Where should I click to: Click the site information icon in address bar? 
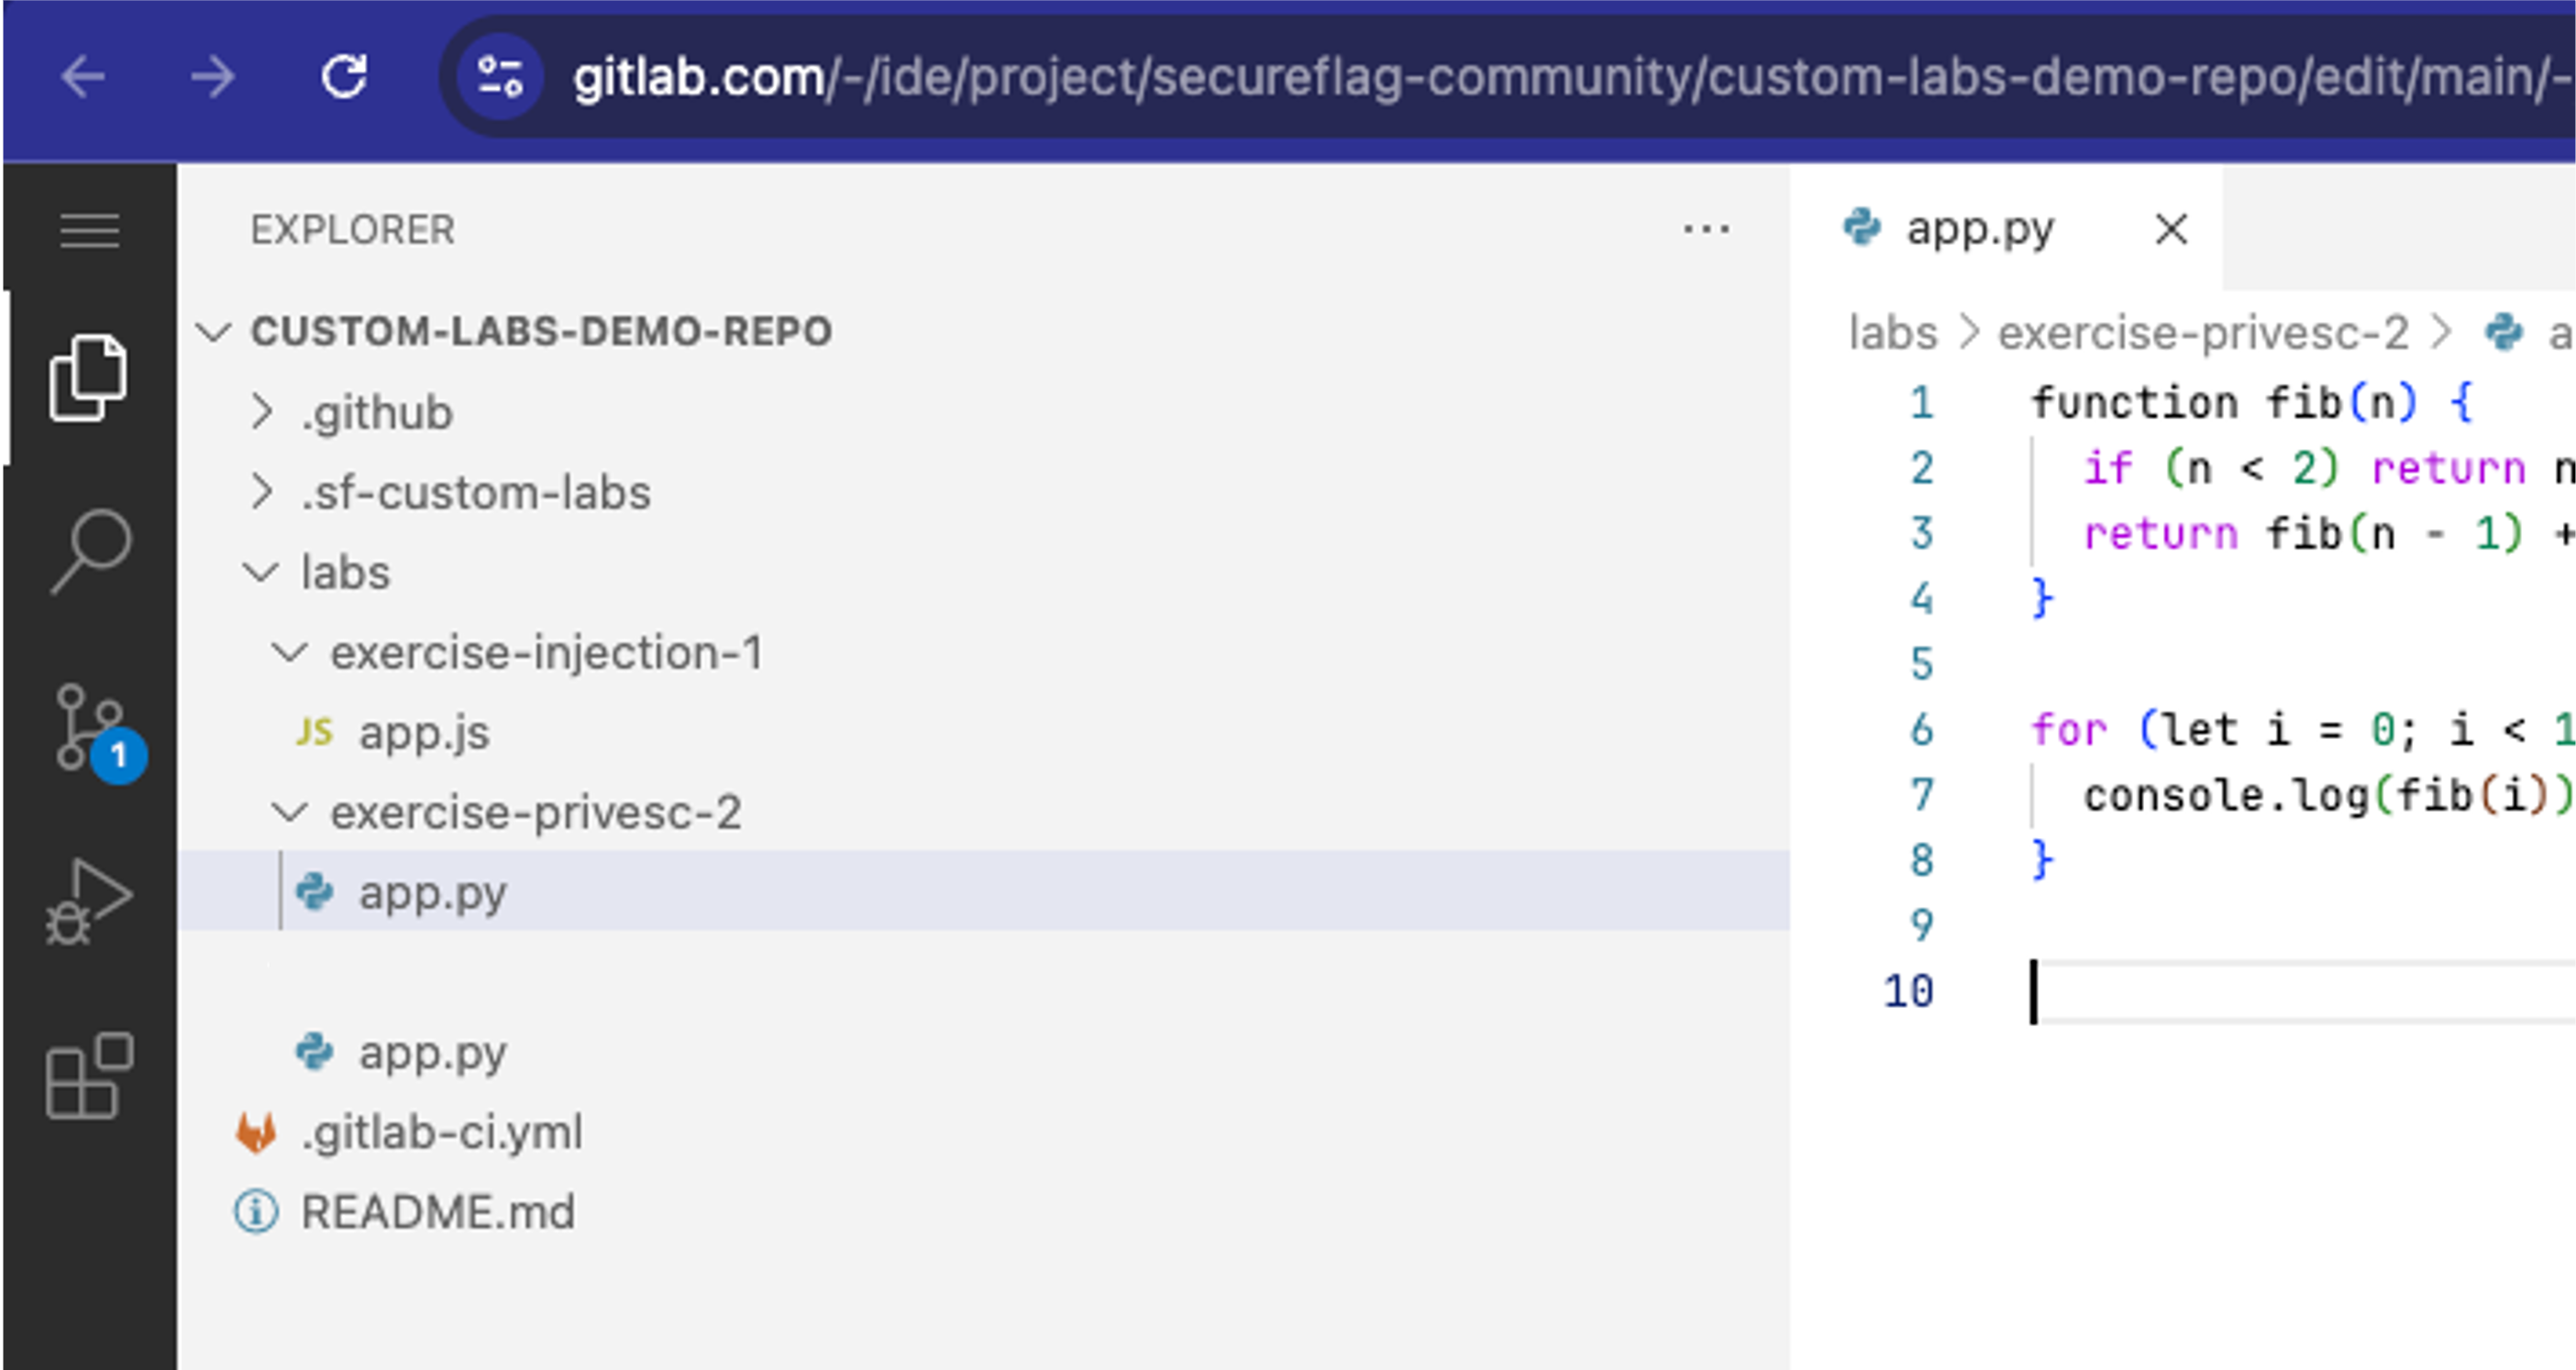[500, 77]
